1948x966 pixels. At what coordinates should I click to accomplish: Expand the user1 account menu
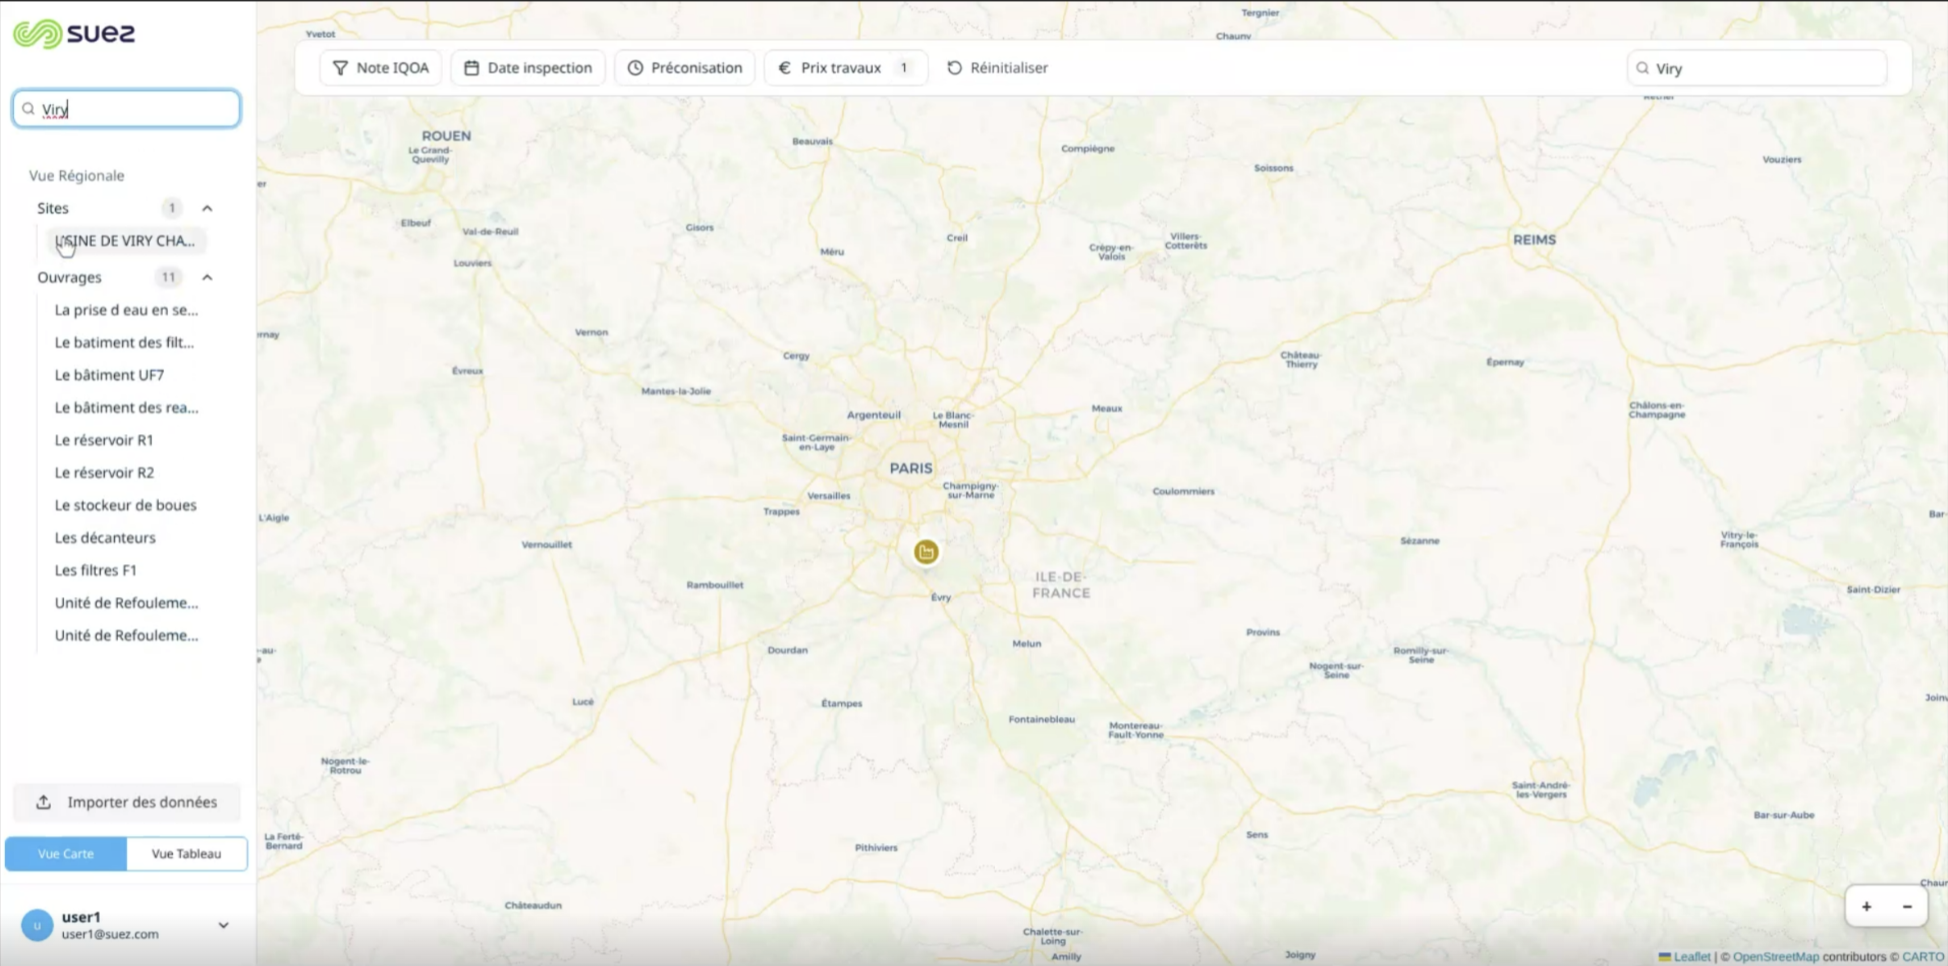(x=223, y=925)
